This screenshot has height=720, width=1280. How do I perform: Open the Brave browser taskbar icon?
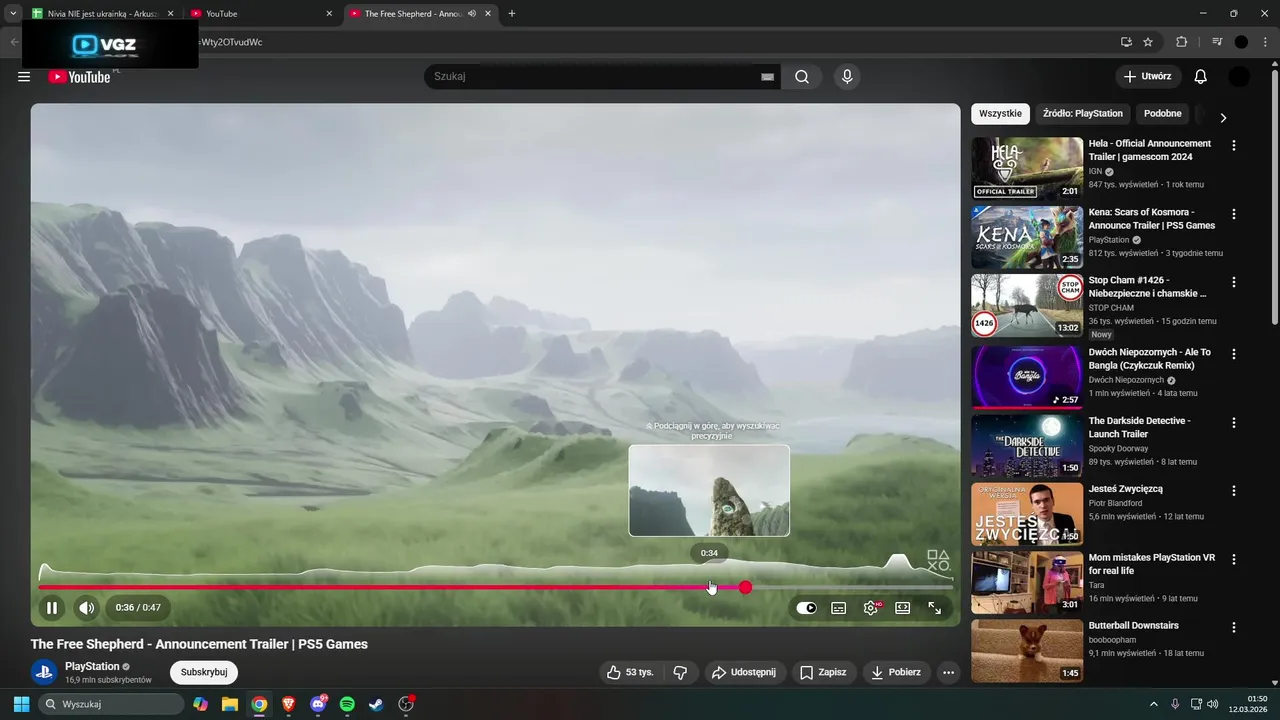[288, 704]
